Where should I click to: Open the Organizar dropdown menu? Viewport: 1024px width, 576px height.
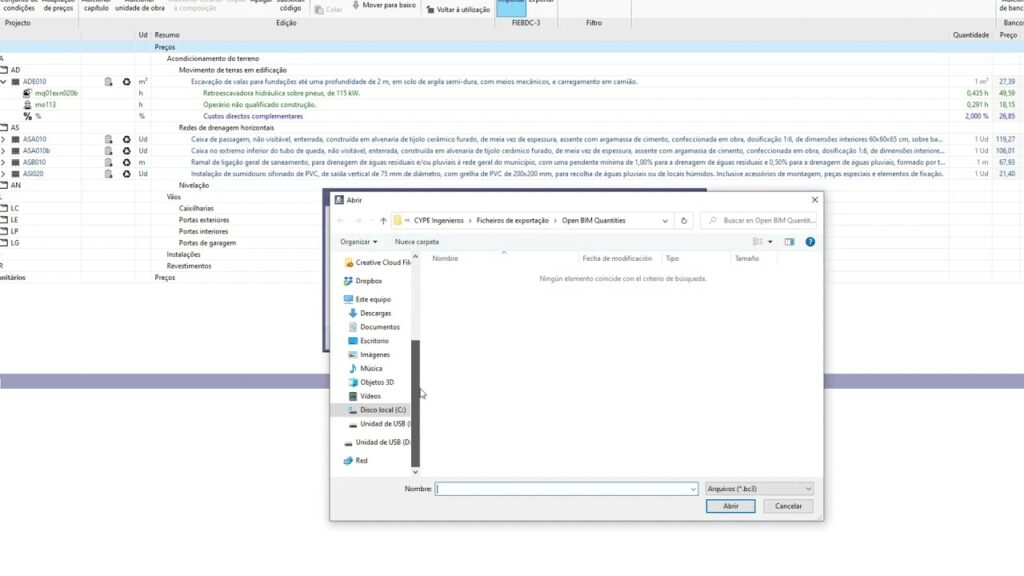pos(359,241)
